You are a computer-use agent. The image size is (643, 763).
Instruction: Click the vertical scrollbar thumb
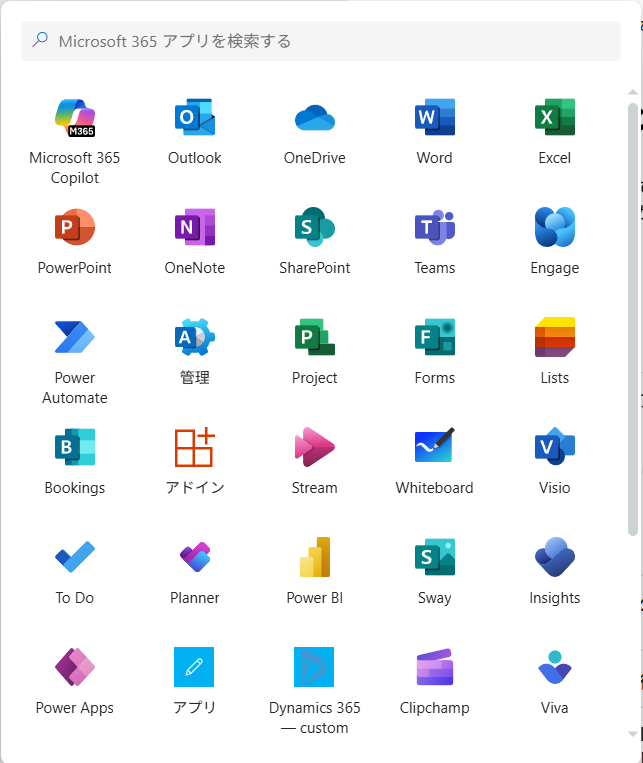coord(633,319)
